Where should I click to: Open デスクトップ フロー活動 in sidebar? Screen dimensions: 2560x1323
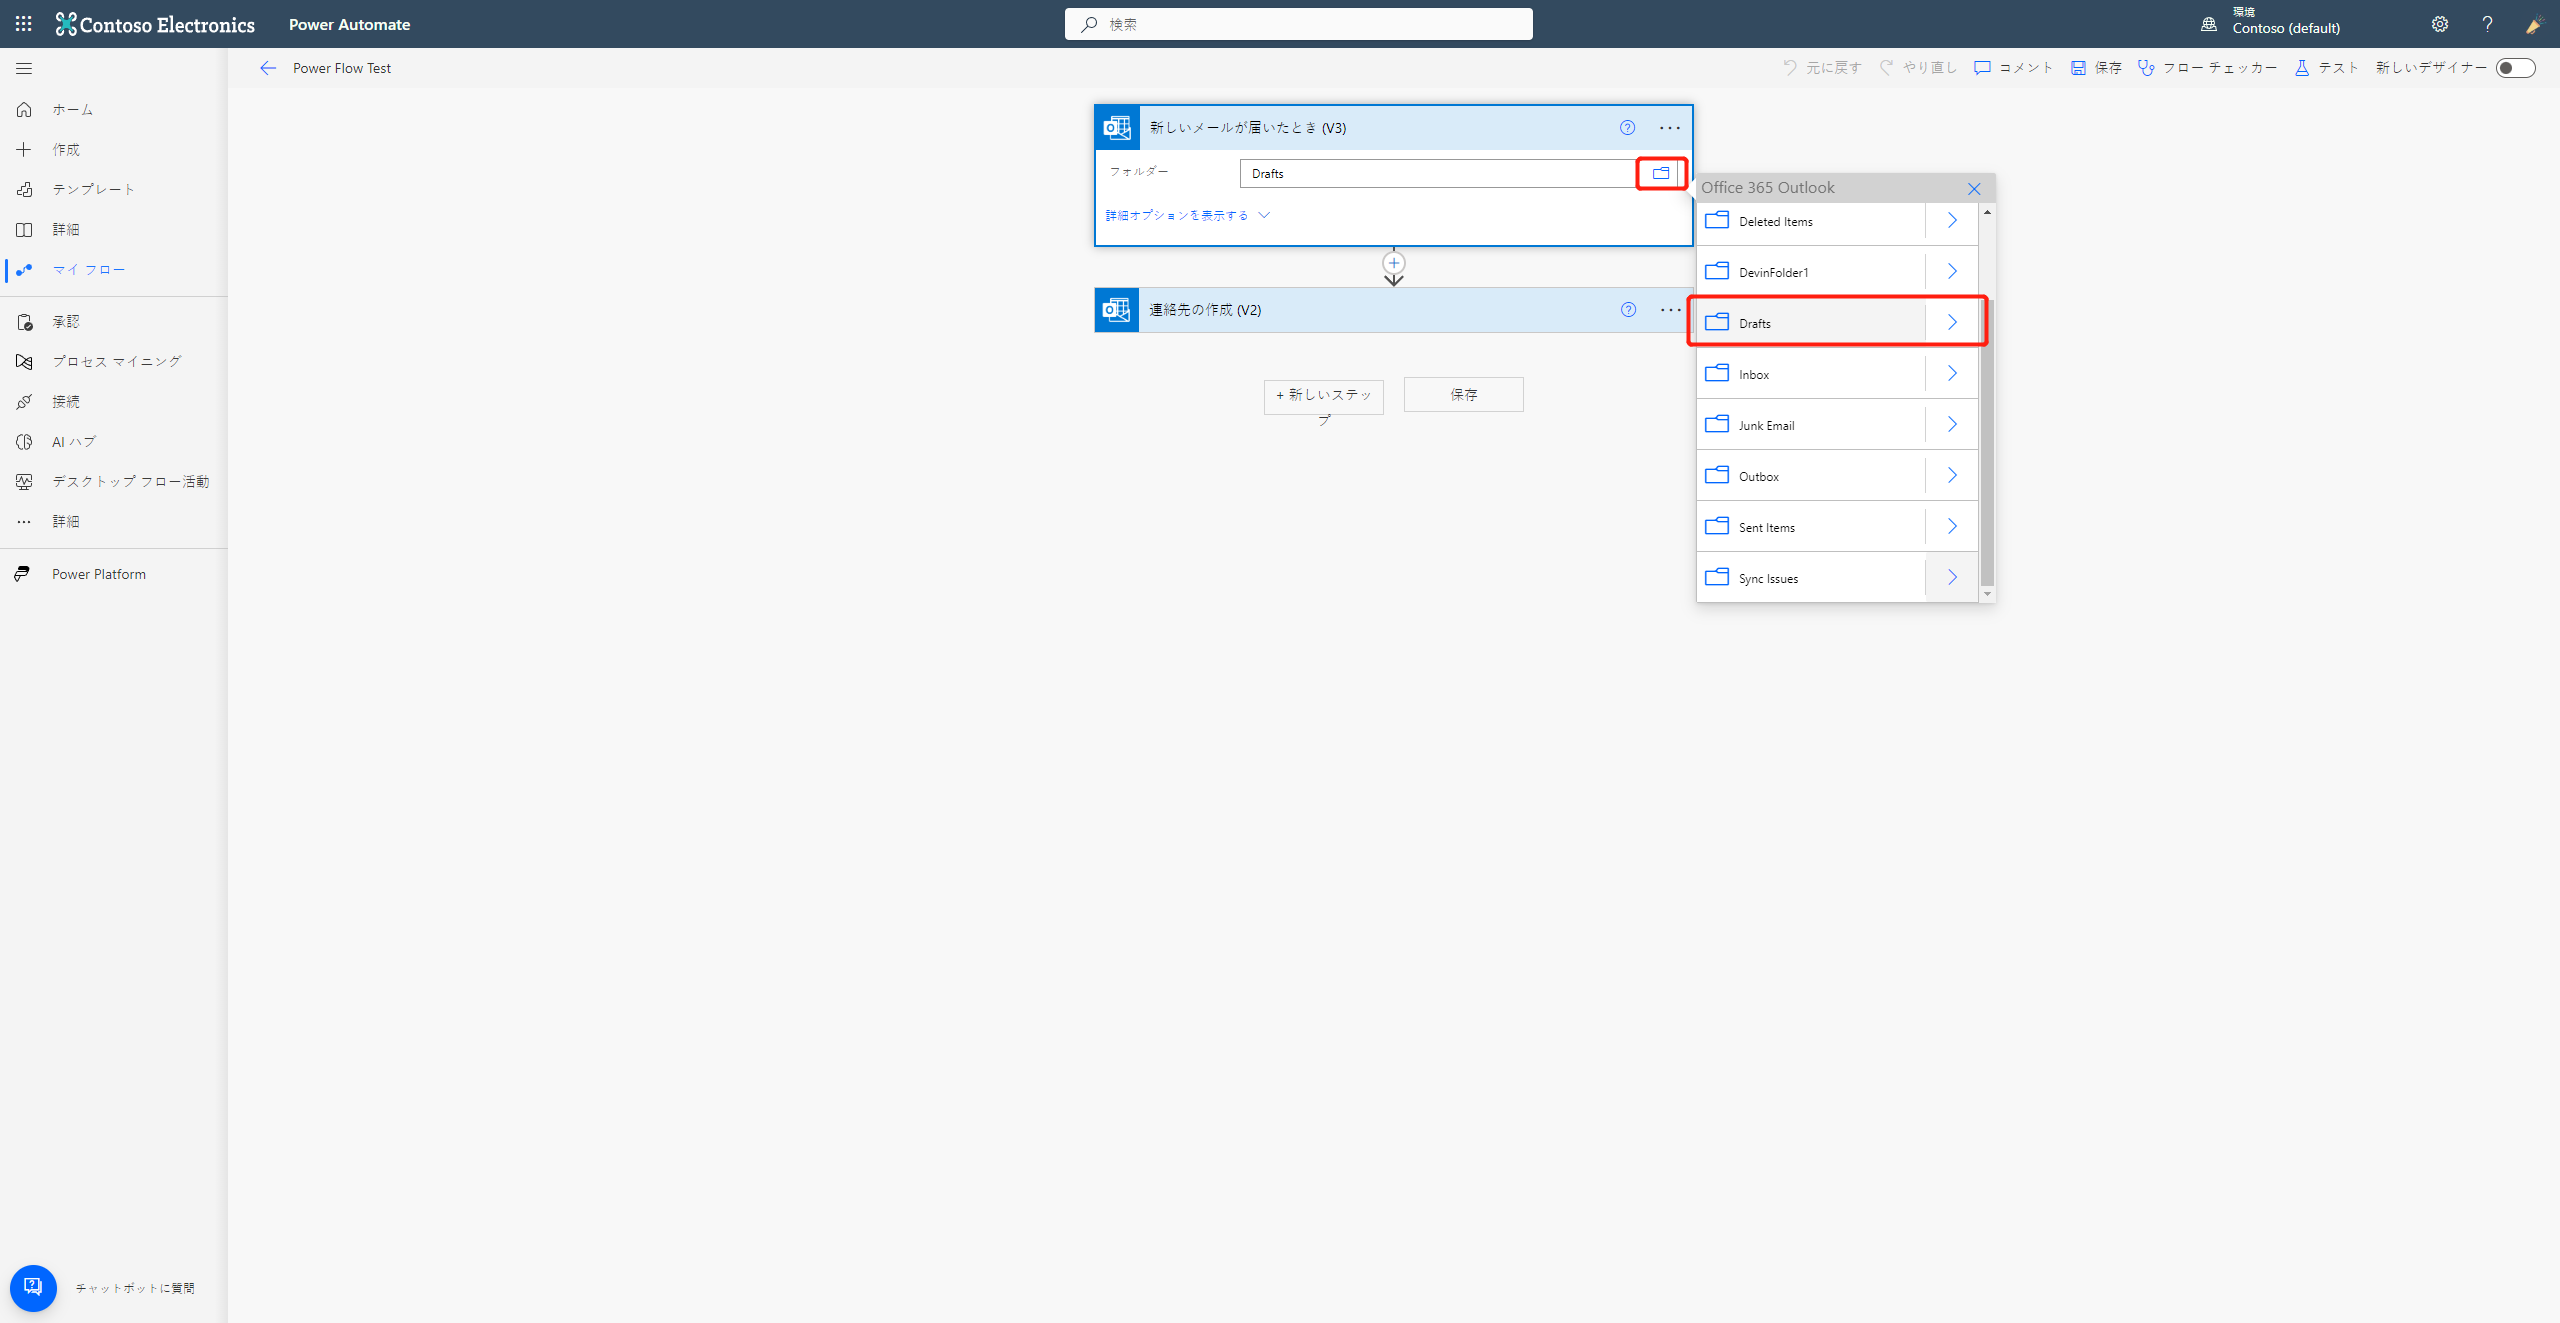[x=114, y=482]
